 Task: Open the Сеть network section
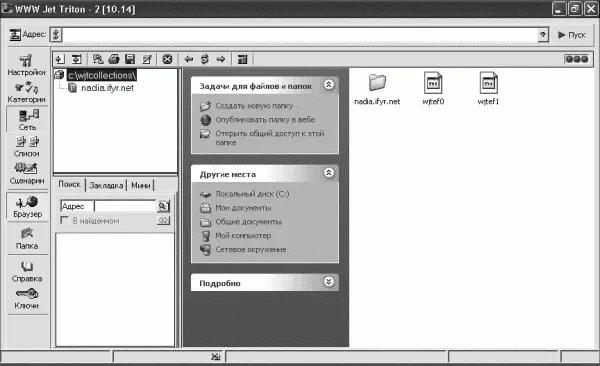pyautogui.click(x=27, y=120)
